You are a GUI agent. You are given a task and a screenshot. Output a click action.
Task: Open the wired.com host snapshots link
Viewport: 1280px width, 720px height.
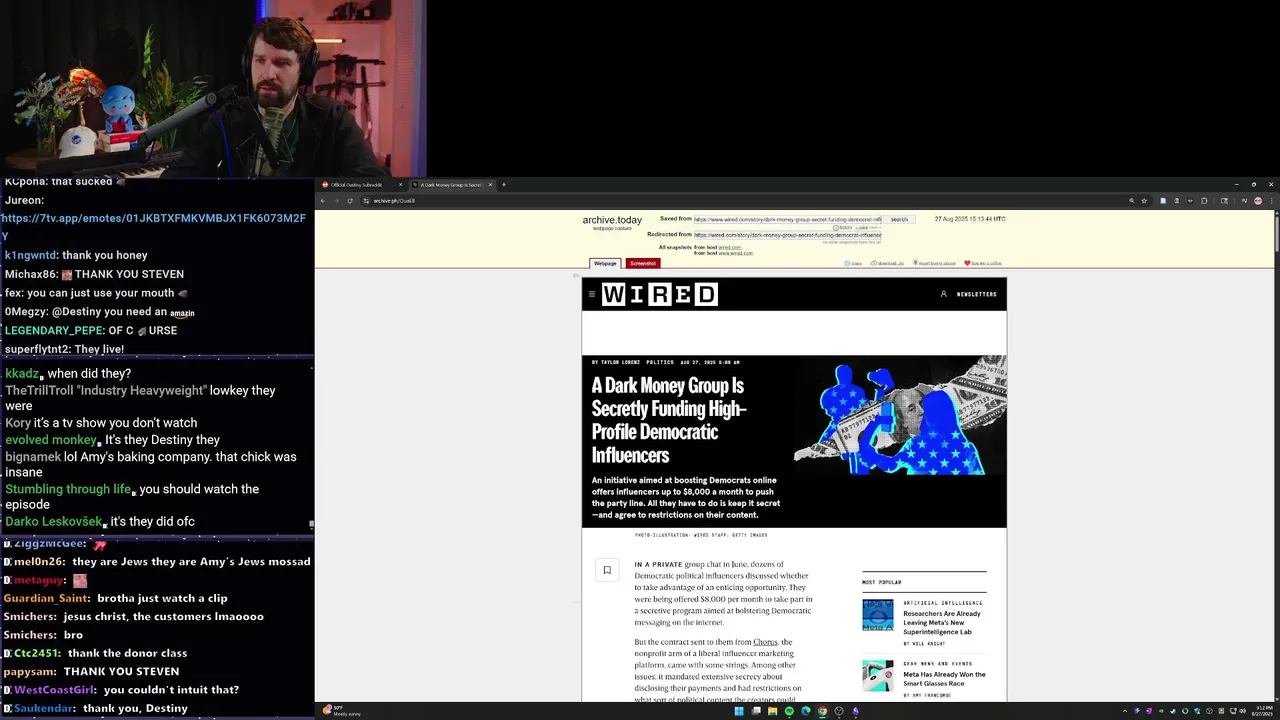pyautogui.click(x=730, y=247)
